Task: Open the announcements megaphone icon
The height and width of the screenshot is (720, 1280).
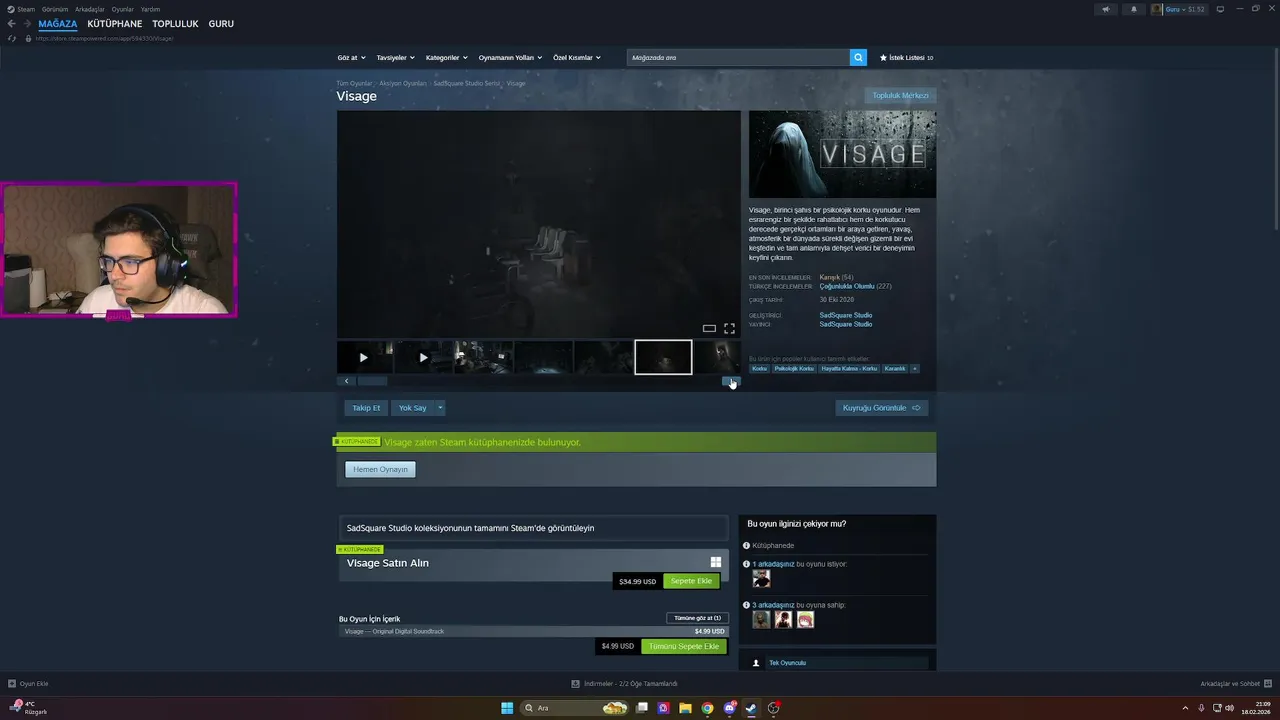Action: (x=1105, y=9)
